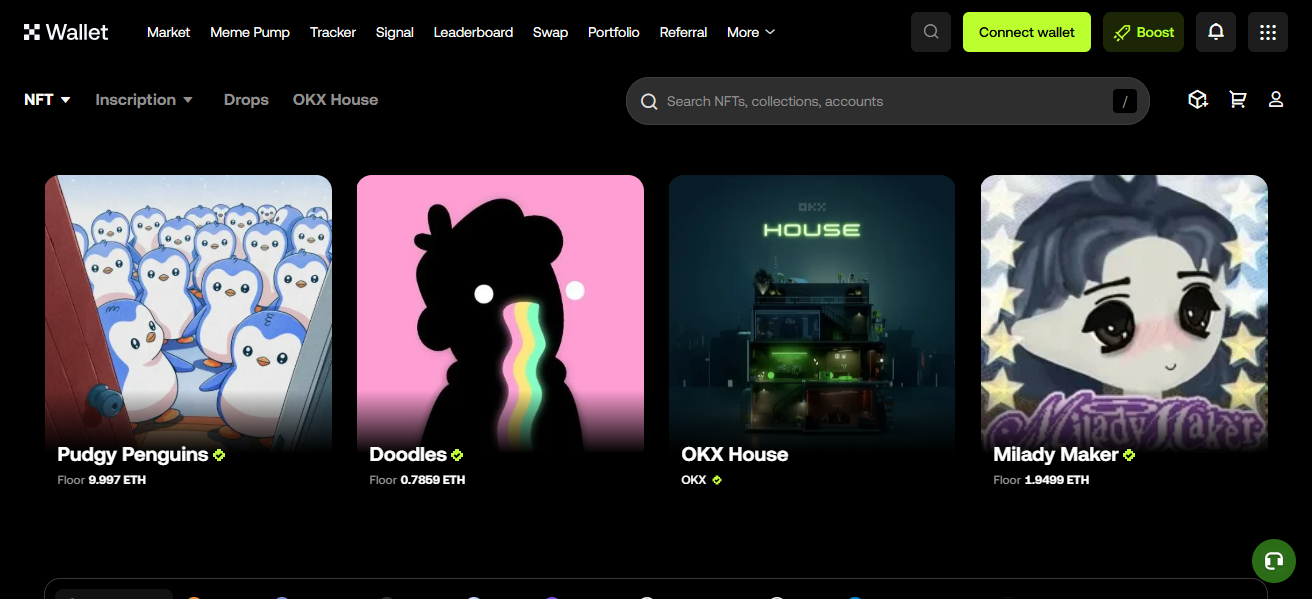Open the headset support chat

1274,561
